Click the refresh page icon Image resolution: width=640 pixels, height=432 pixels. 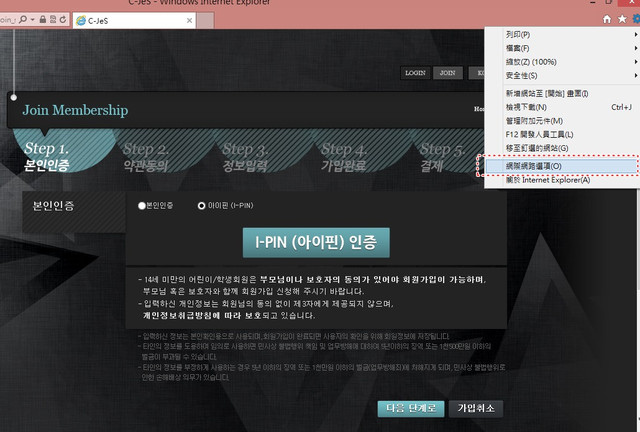click(62, 19)
